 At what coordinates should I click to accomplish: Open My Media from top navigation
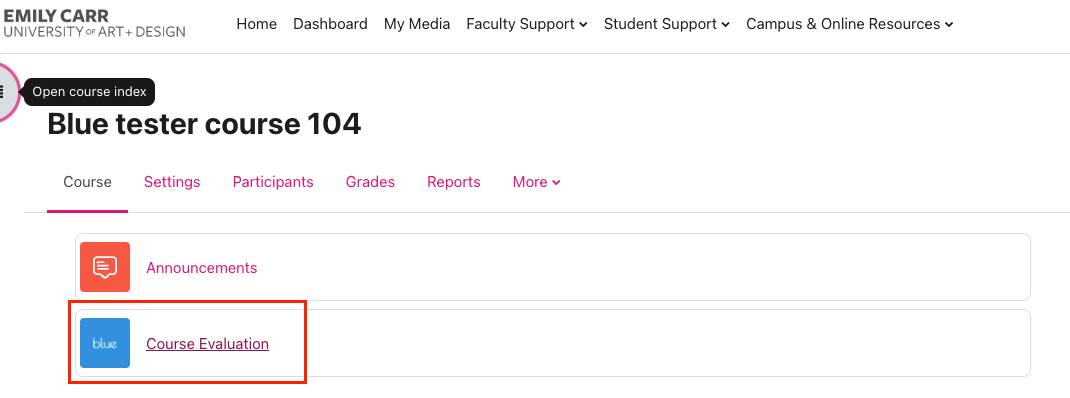[417, 24]
